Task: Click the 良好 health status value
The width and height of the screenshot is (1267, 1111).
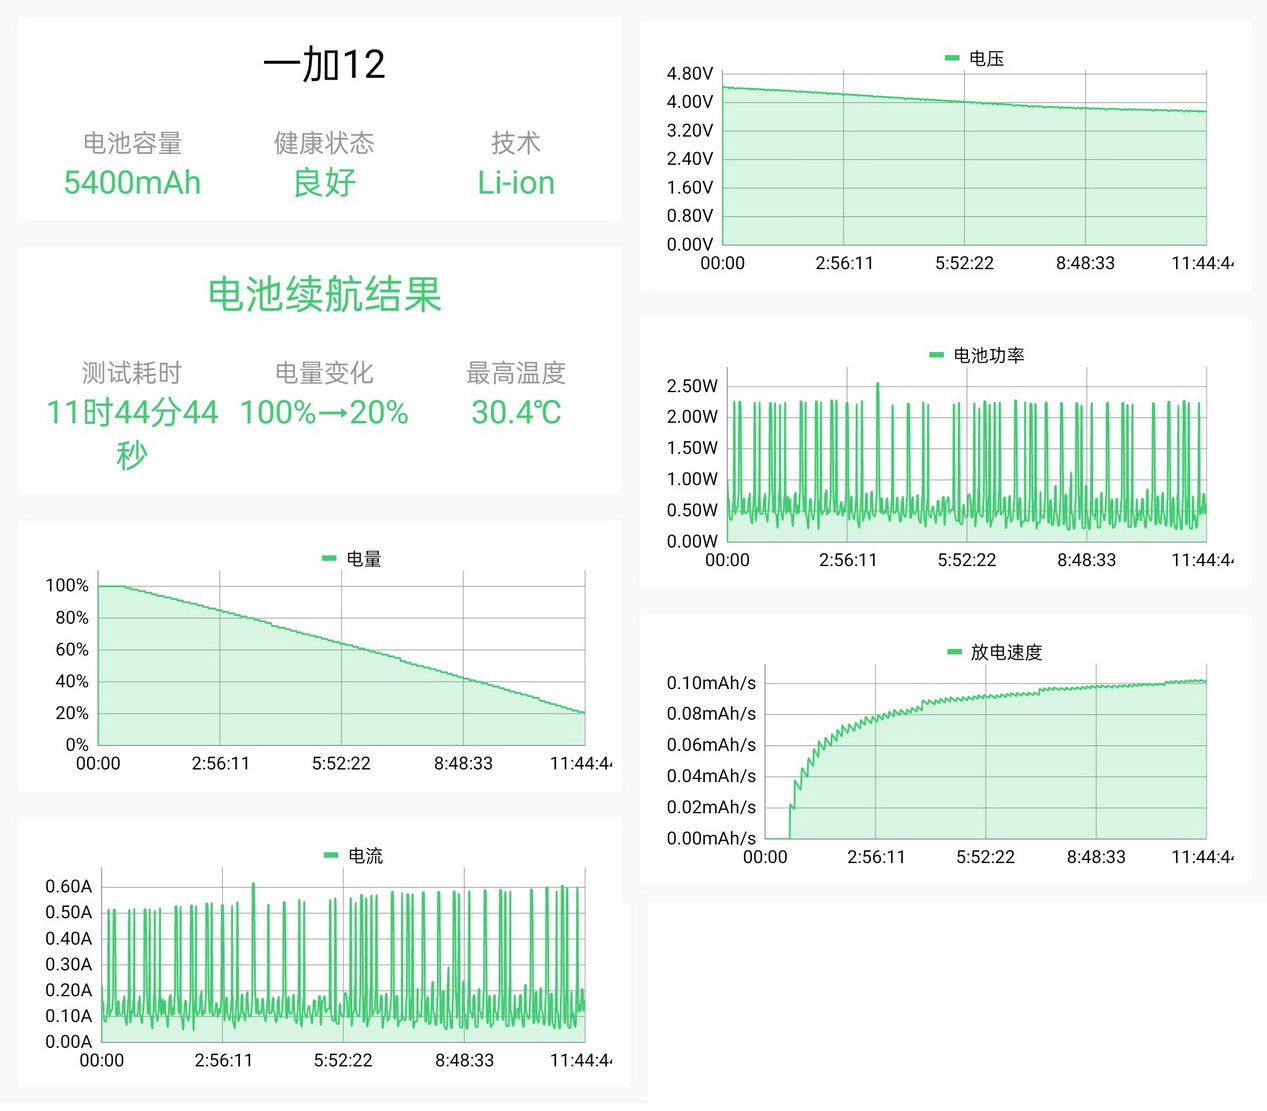Action: pos(324,183)
